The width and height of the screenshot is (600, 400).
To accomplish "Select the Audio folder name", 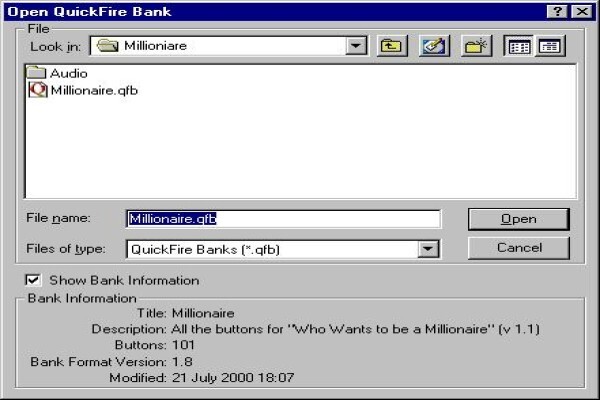I will tap(68, 73).
